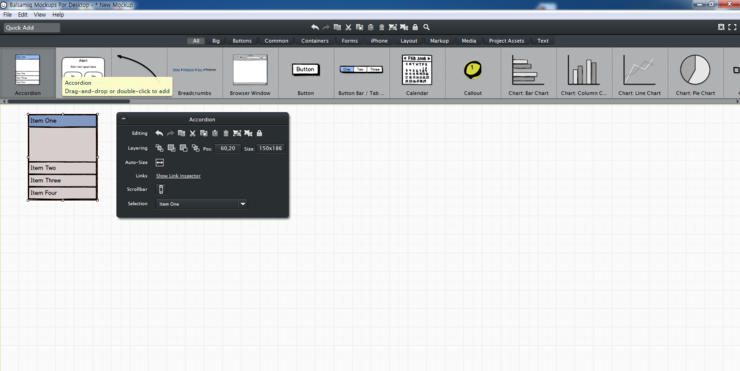Open the Selection dropdown arrow

[243, 204]
